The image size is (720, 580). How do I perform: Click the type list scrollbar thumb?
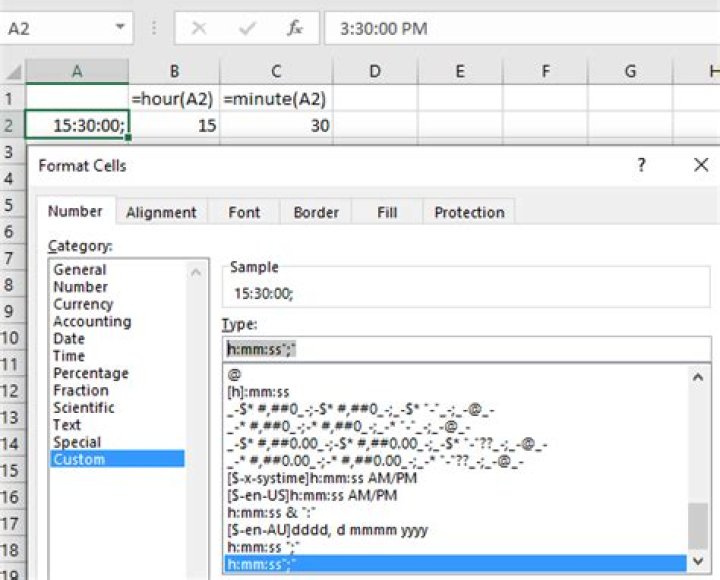(x=698, y=525)
